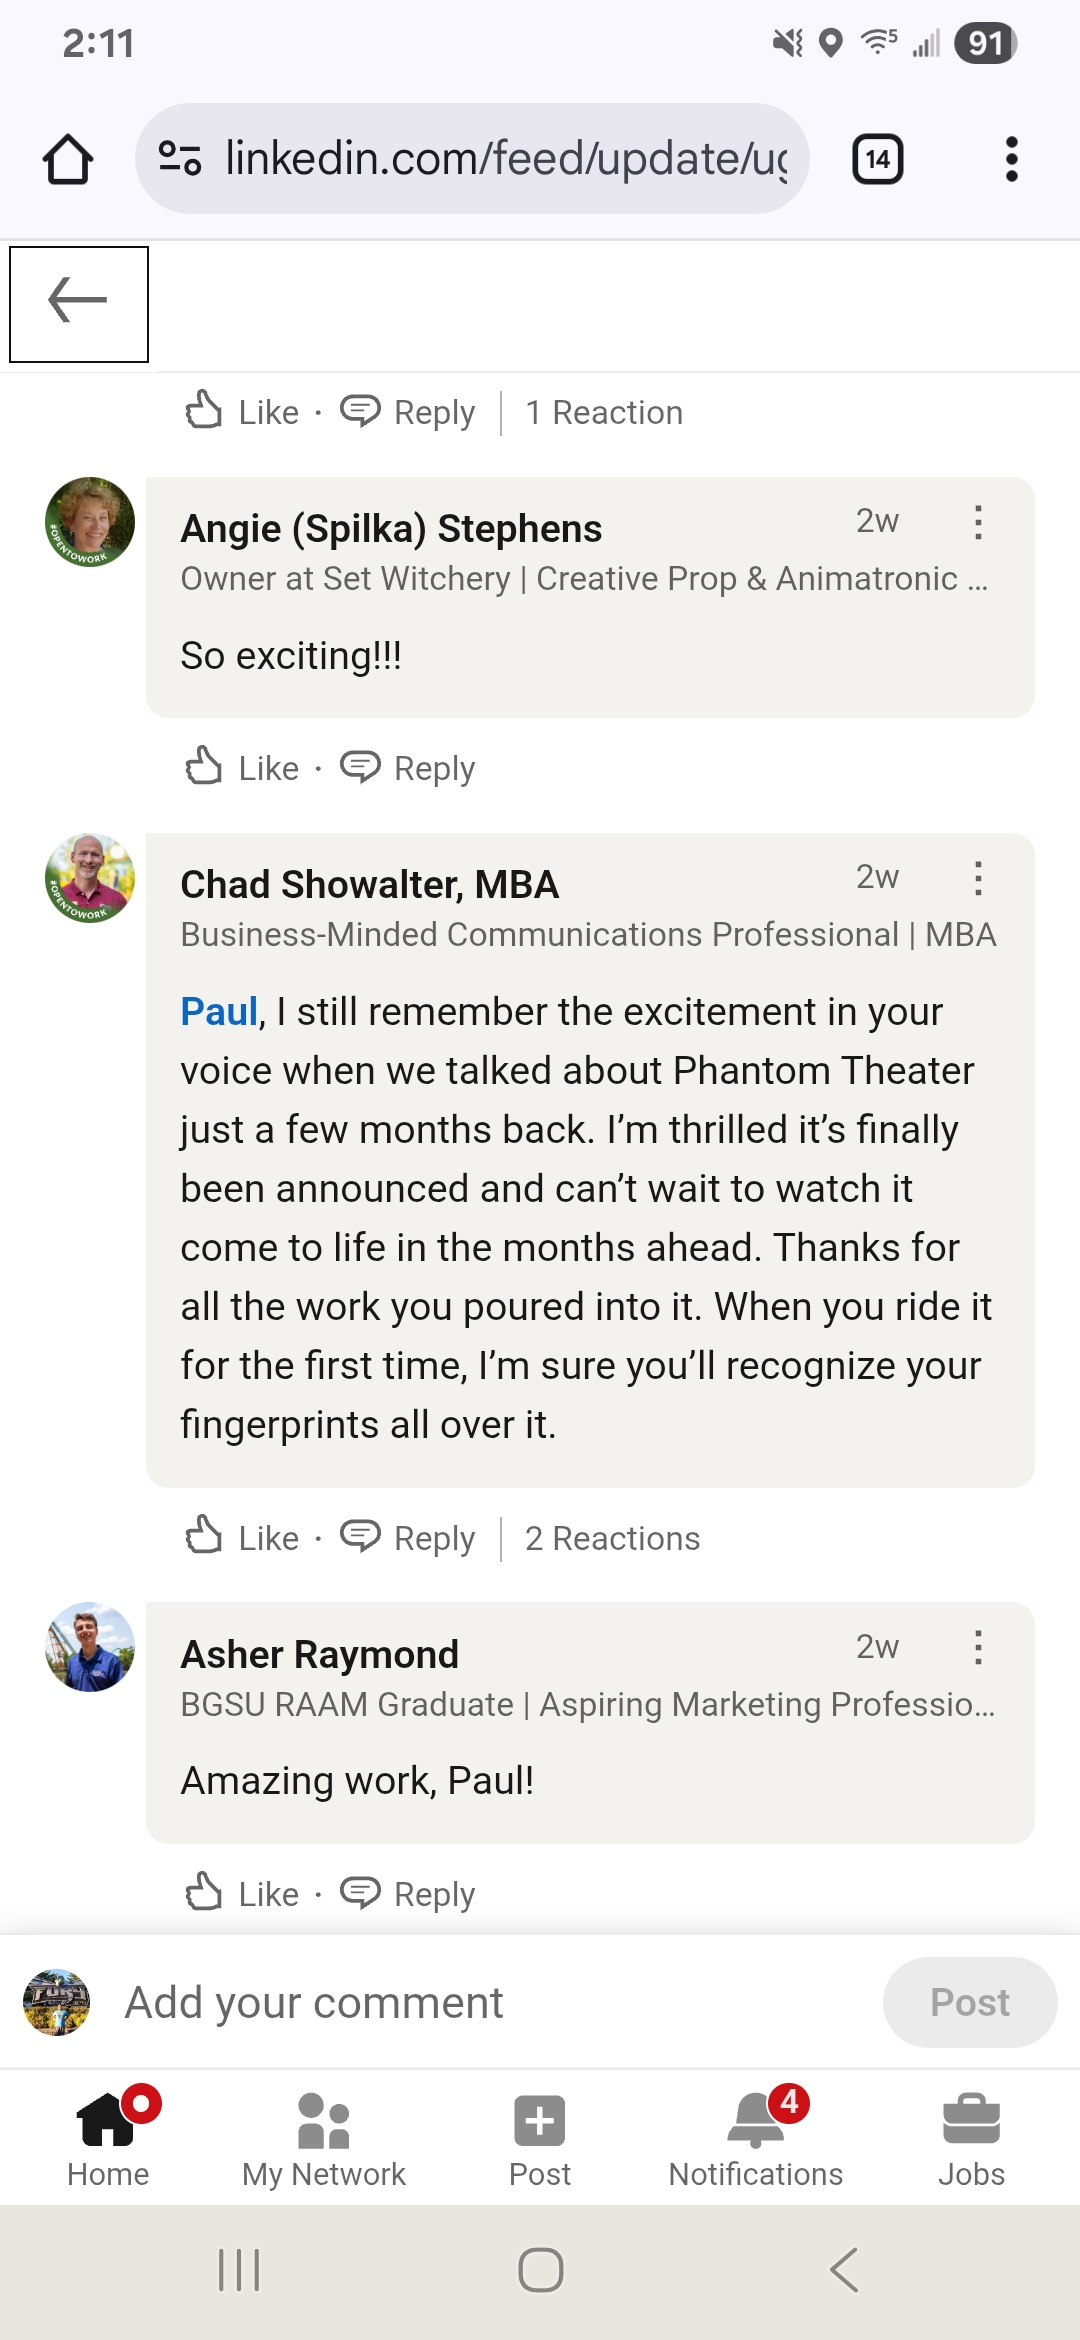Viewport: 1080px width, 2340px height.
Task: Open the browser tab switcher showing 14
Action: tap(877, 159)
